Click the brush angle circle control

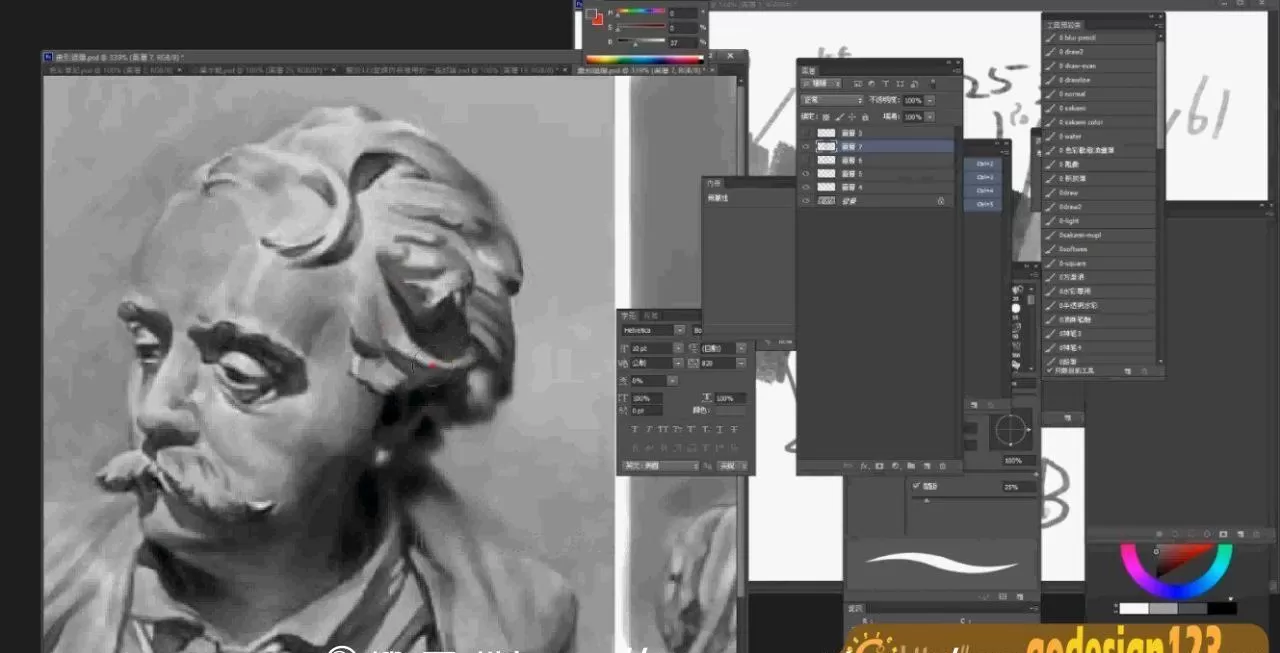point(1012,431)
